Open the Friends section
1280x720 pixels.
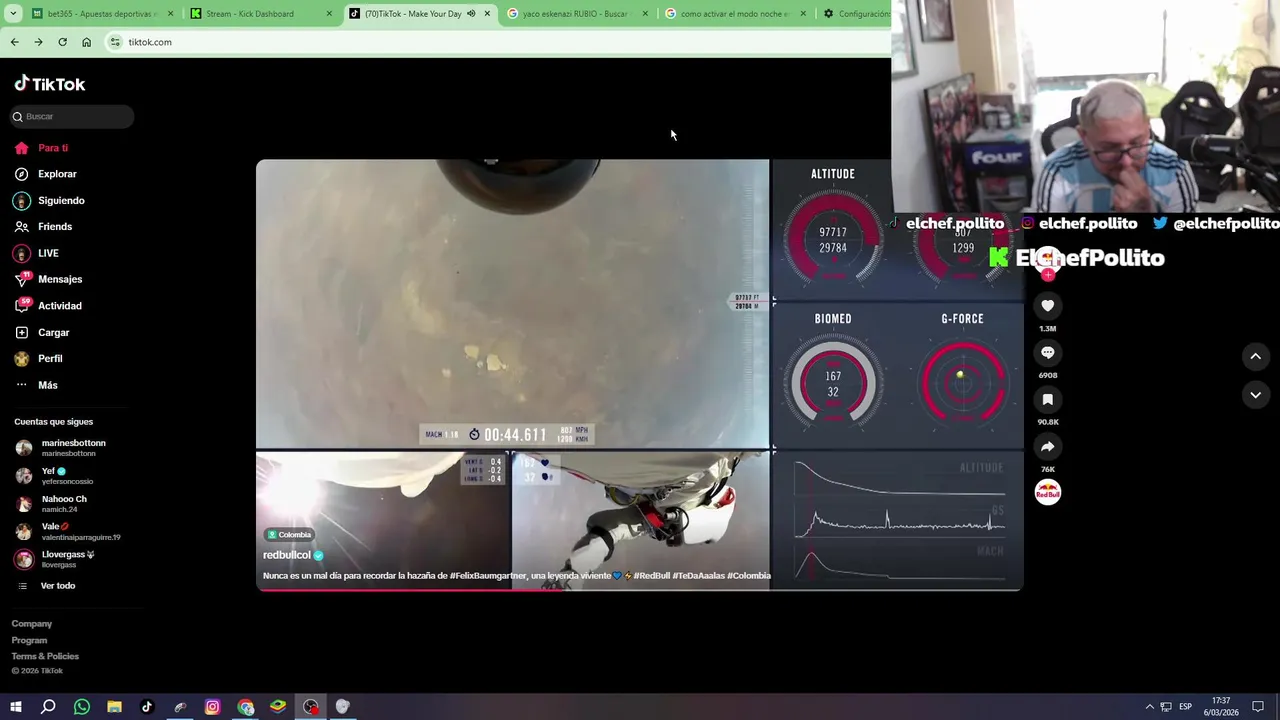(x=55, y=227)
